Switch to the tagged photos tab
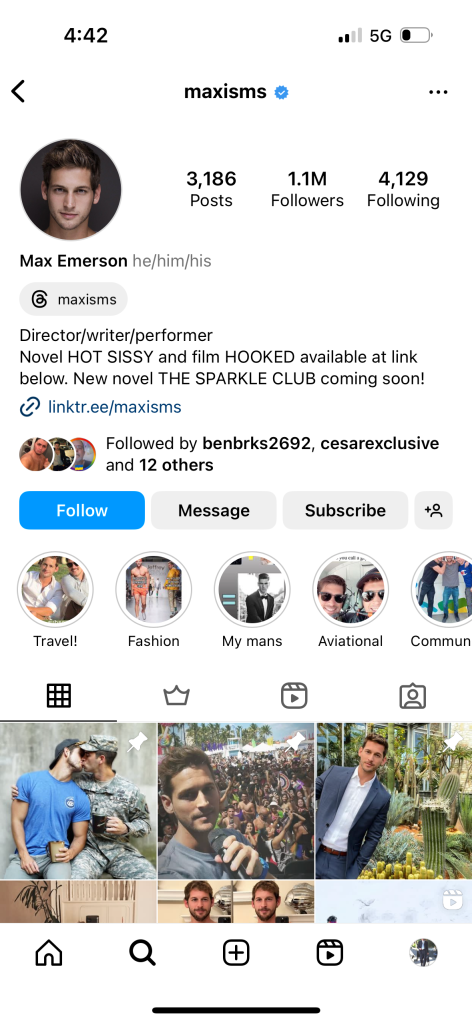The height and width of the screenshot is (1023, 472). point(413,696)
